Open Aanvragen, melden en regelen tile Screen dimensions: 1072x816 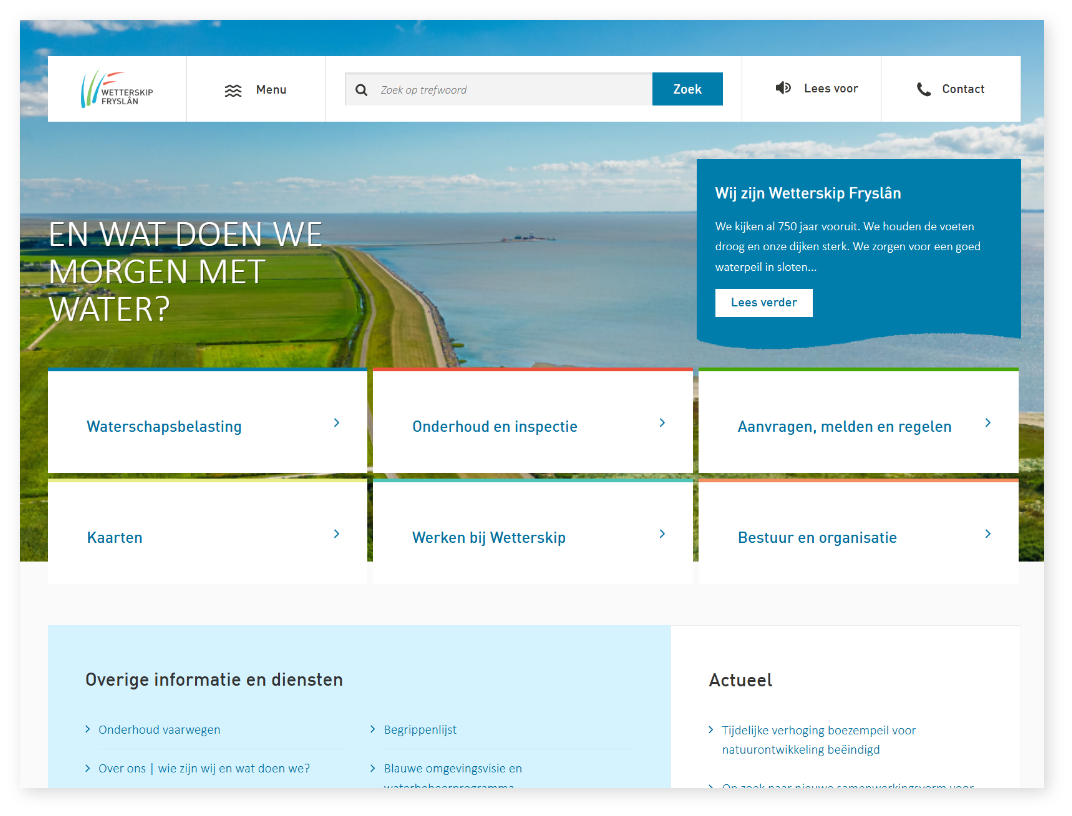pyautogui.click(x=859, y=422)
